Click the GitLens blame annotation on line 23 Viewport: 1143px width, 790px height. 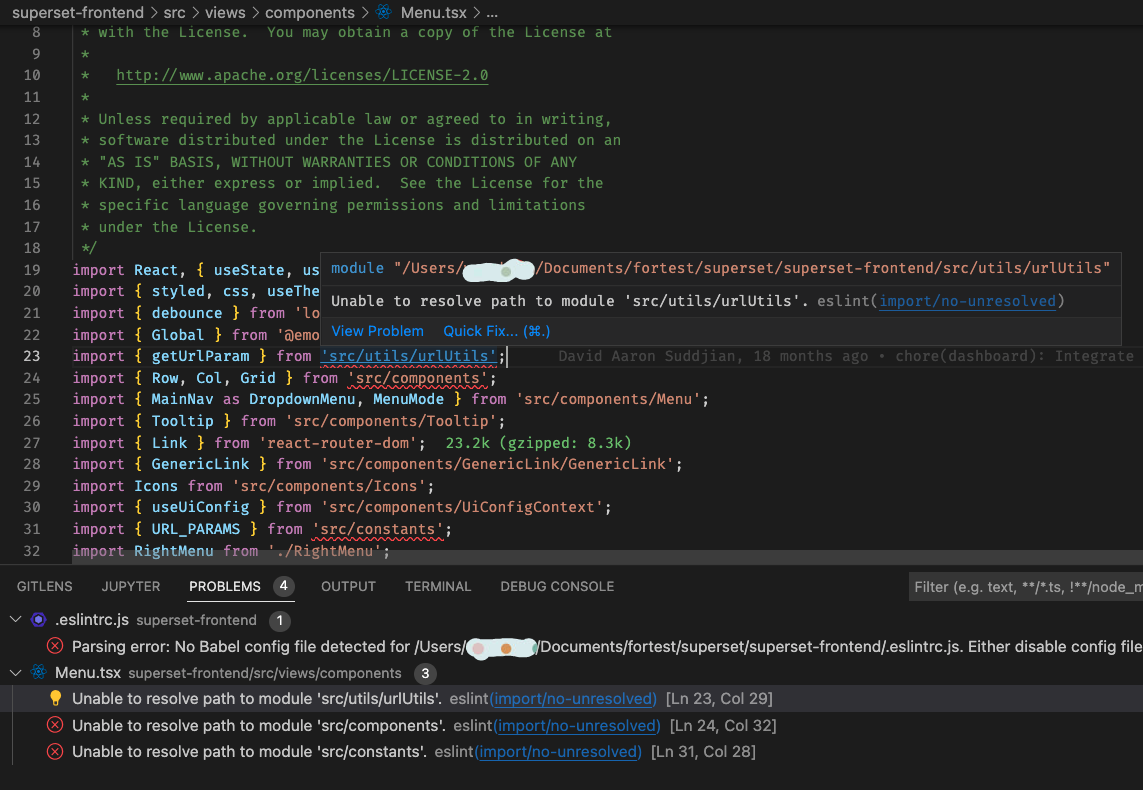[x=846, y=356]
